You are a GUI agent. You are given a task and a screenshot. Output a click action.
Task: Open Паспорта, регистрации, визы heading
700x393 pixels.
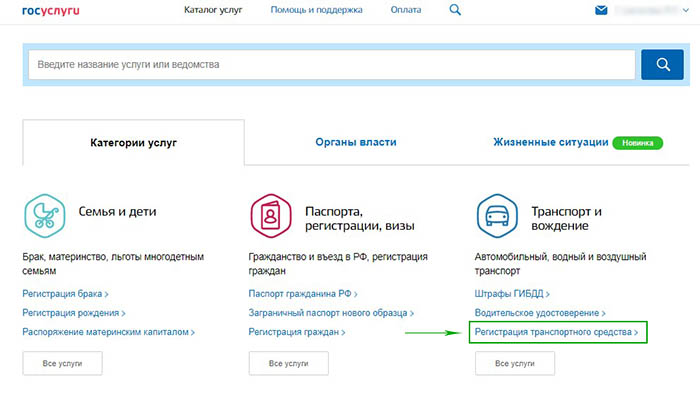click(360, 218)
